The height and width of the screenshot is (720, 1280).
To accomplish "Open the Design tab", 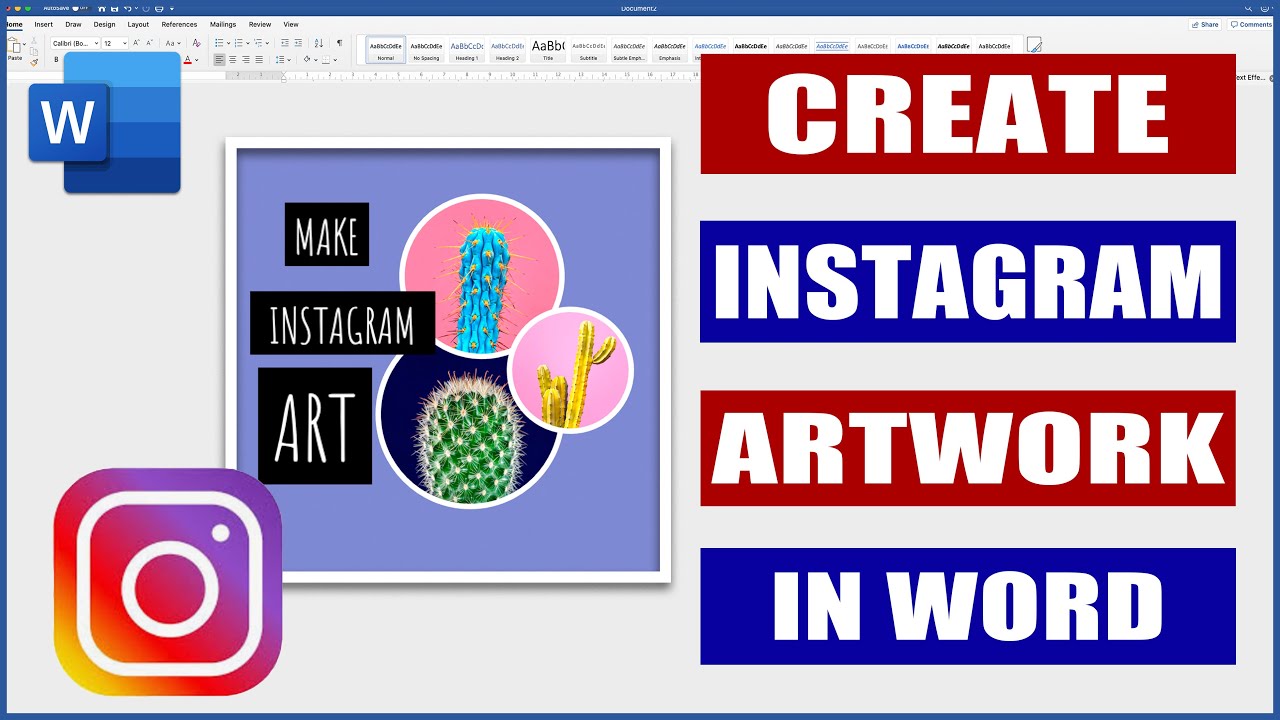I will point(104,24).
